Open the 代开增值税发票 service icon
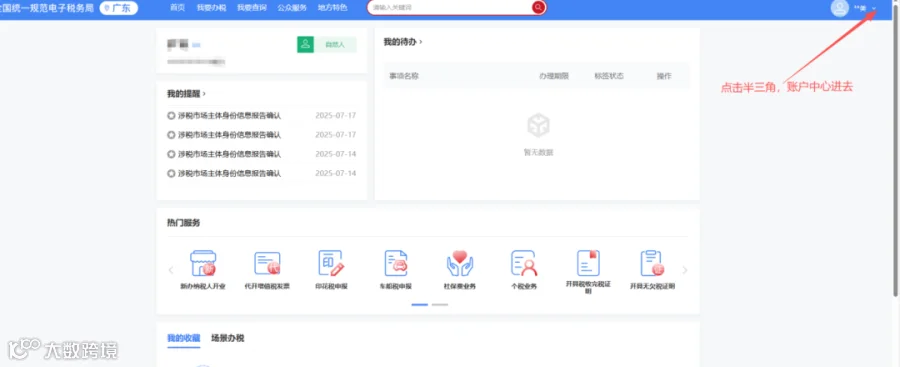The image size is (900, 367). 267,264
